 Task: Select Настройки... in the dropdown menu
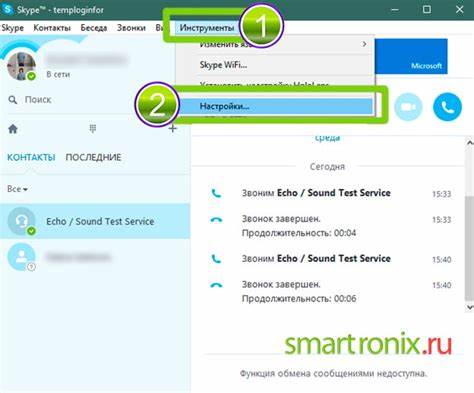click(276, 106)
